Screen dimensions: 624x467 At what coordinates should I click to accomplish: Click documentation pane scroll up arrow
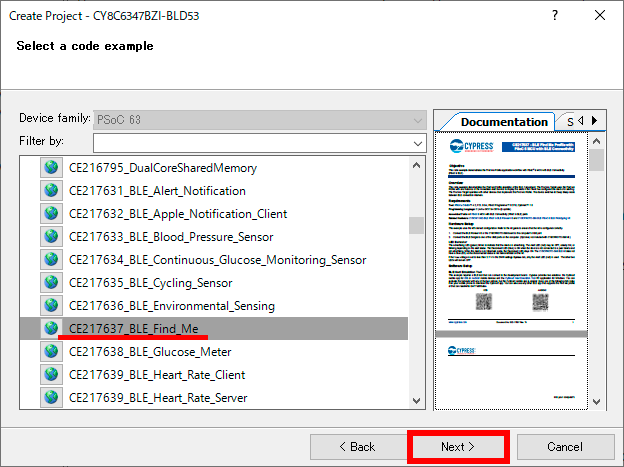pos(596,141)
